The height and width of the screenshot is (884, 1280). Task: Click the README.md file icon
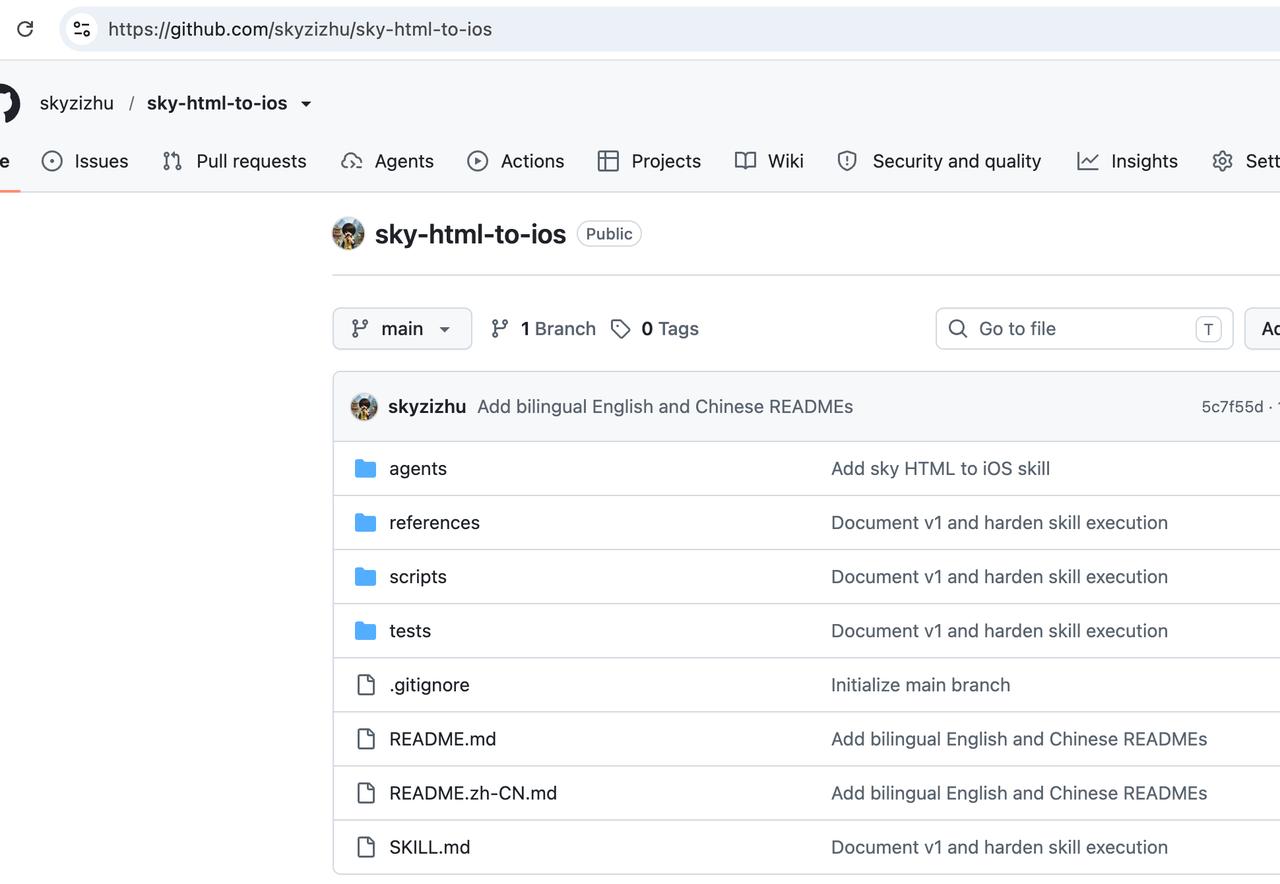pos(366,739)
